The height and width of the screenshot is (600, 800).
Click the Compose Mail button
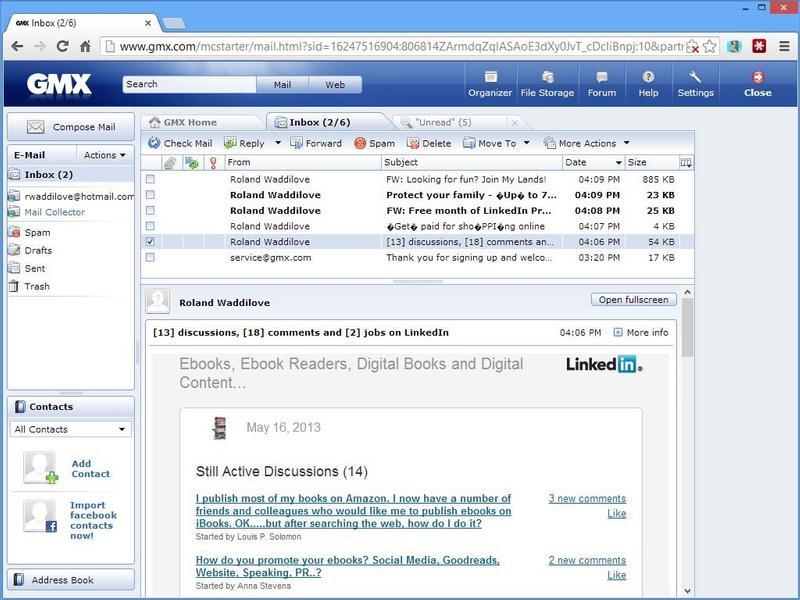click(71, 127)
